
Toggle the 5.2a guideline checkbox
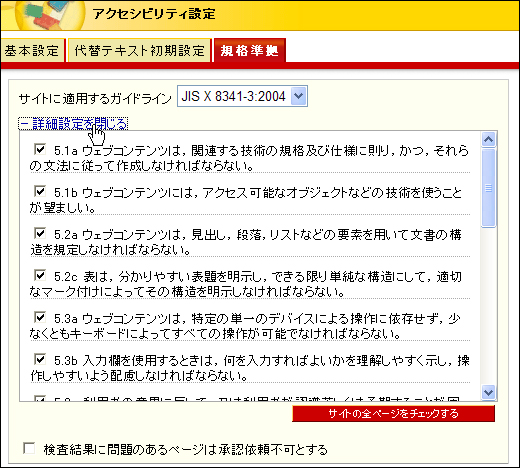coord(40,233)
